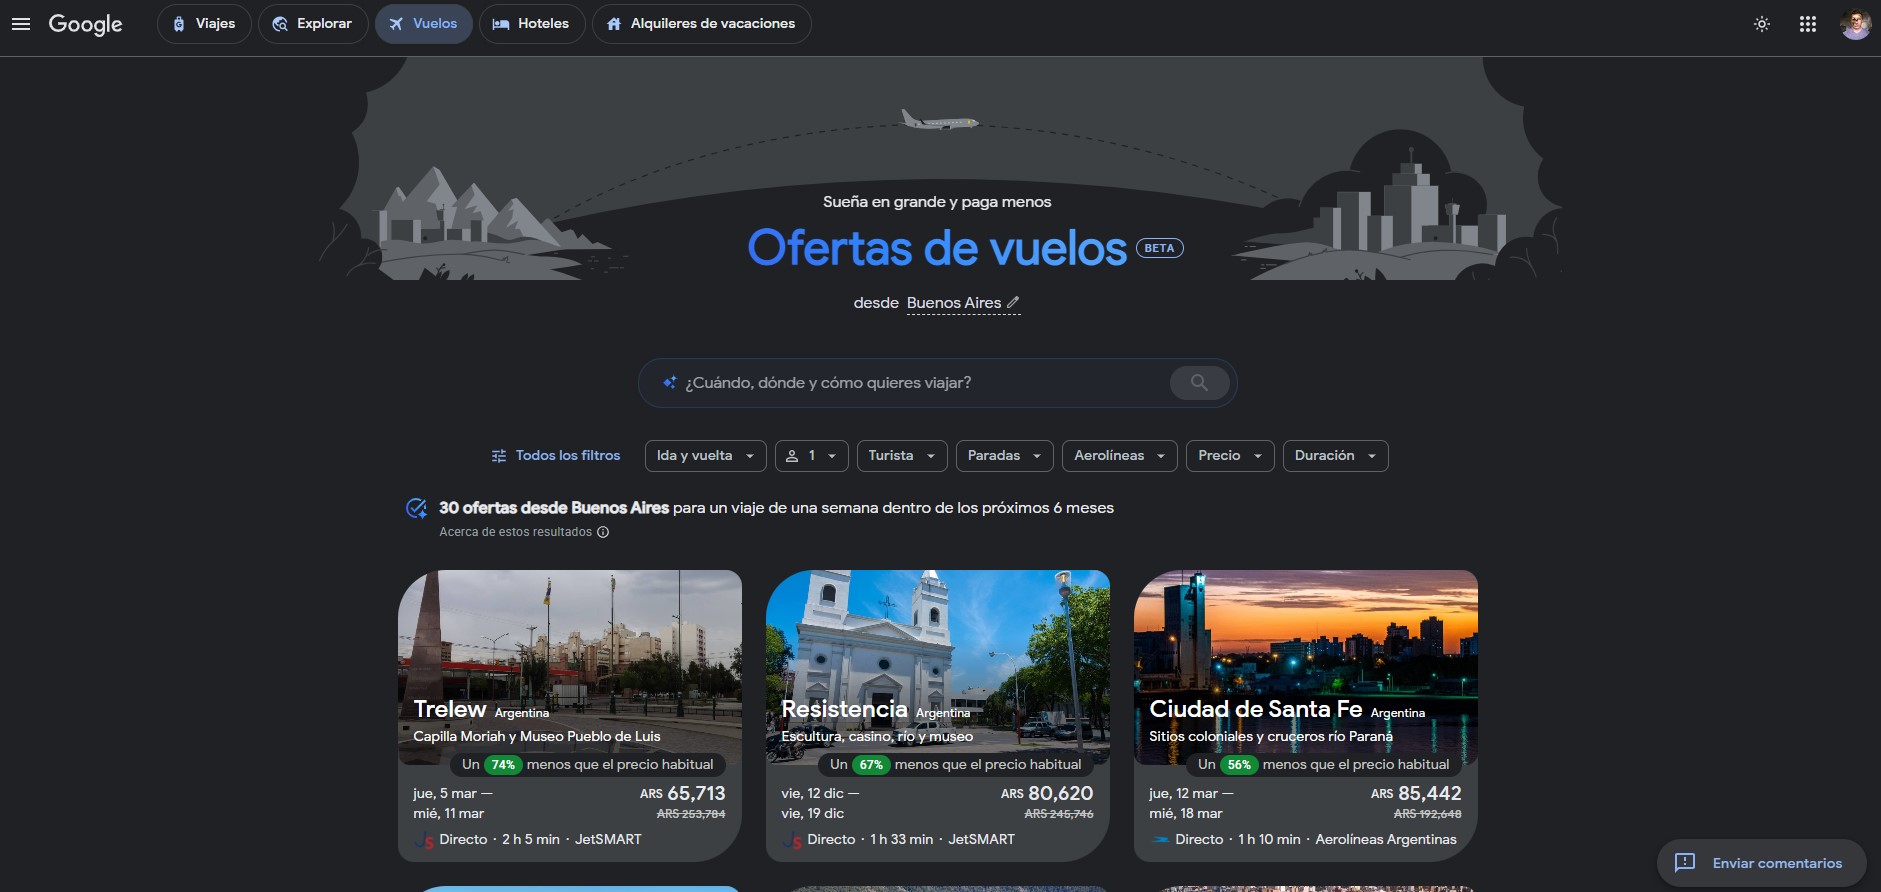Image resolution: width=1881 pixels, height=892 pixels.
Task: Toggle the light/dark theme sun icon
Action: pos(1762,24)
